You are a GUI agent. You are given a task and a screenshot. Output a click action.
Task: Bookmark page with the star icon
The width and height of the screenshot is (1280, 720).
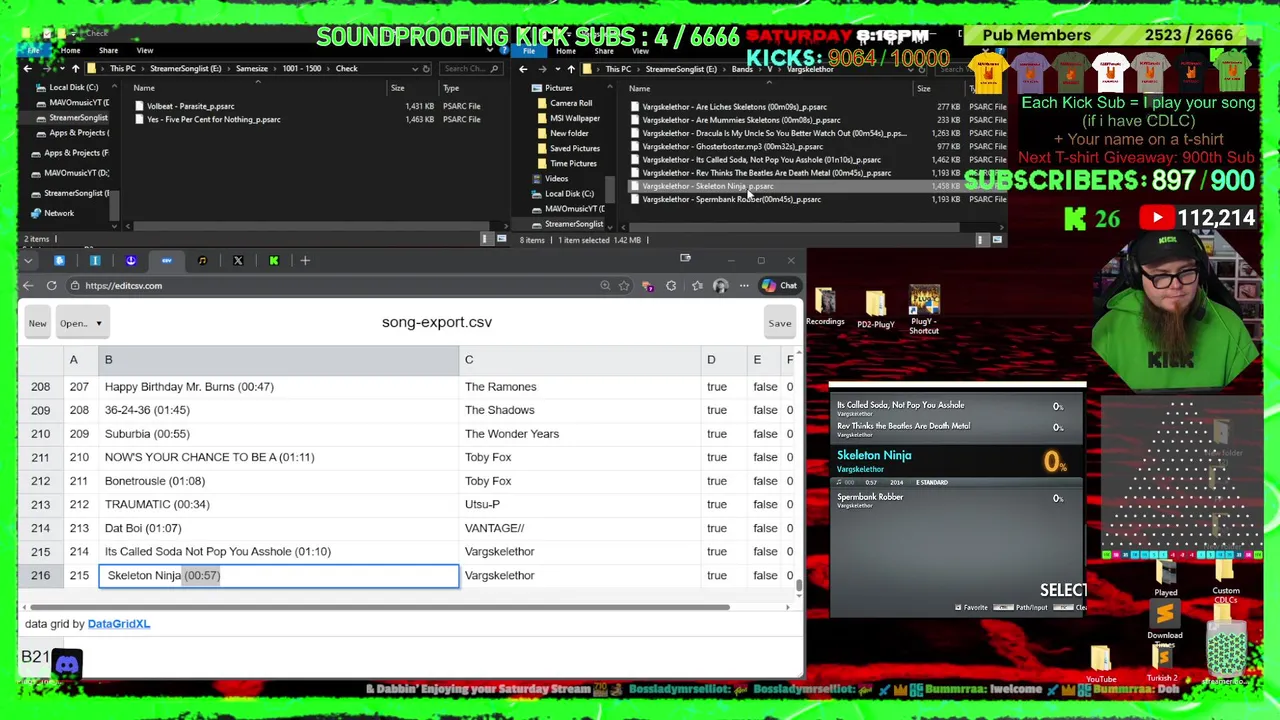(624, 286)
